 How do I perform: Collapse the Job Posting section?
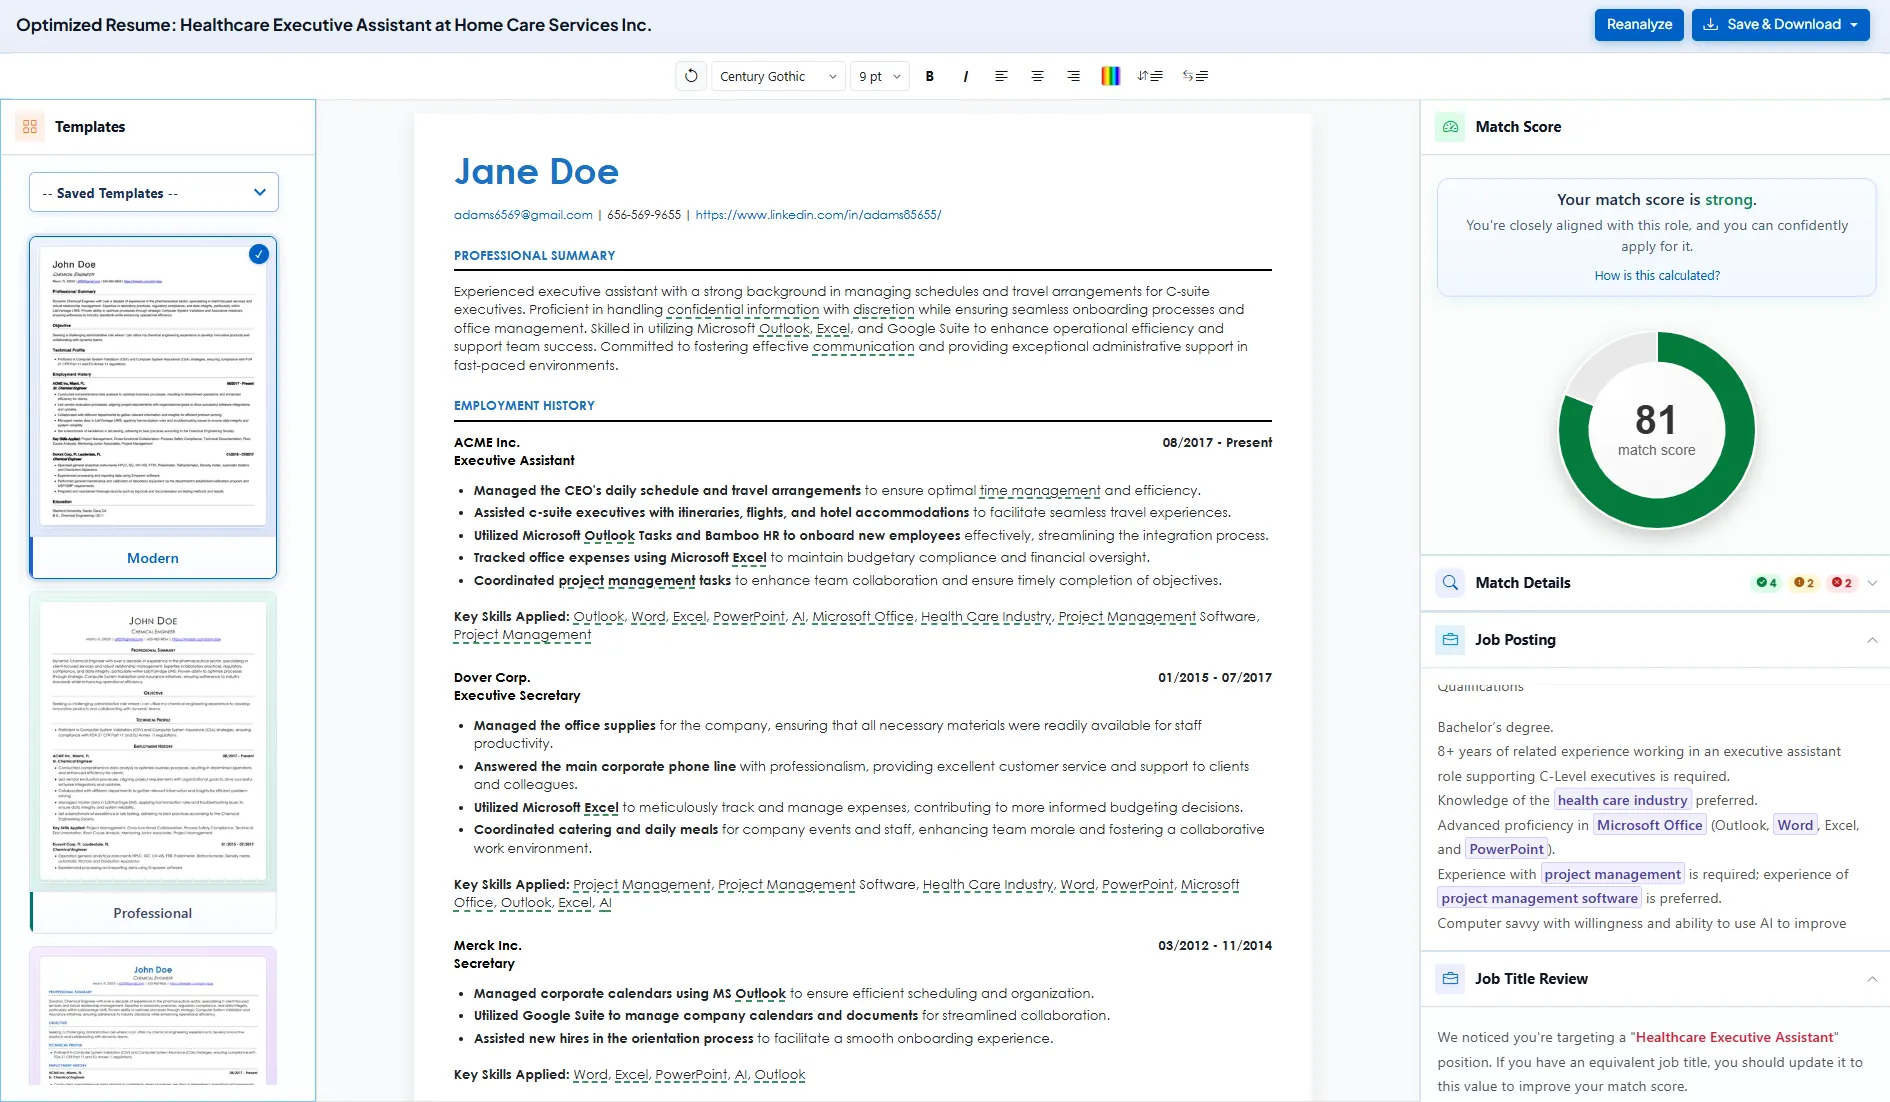[x=1872, y=640]
